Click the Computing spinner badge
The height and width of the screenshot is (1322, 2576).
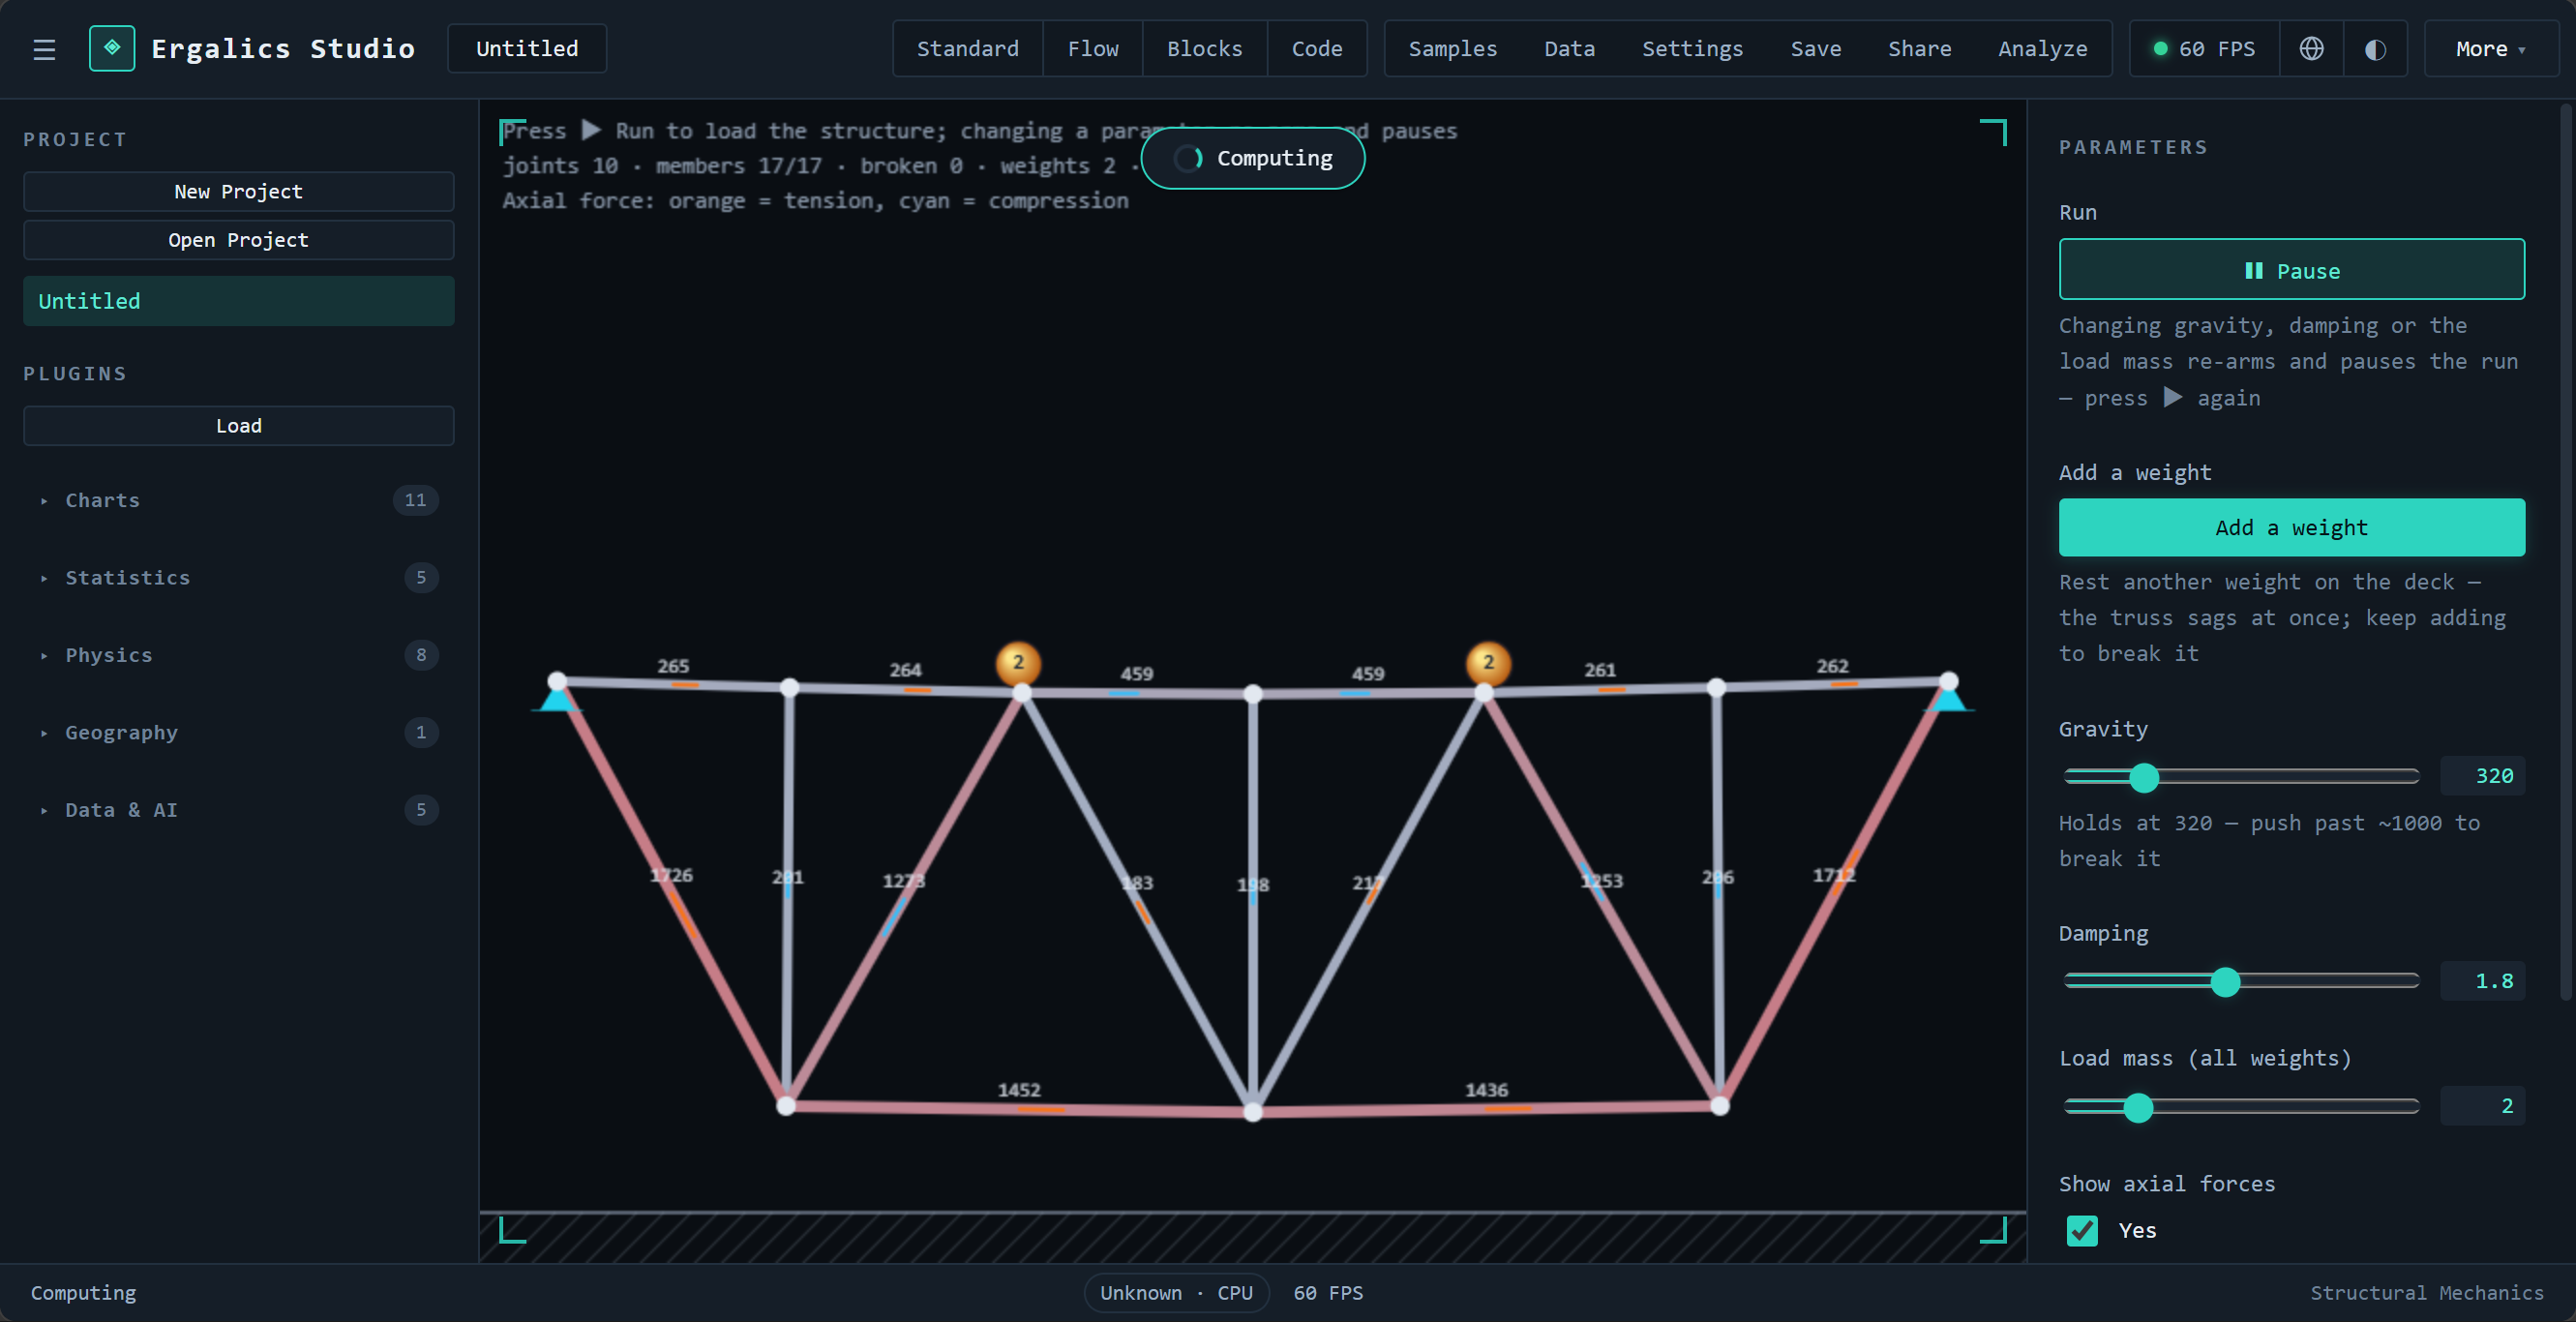click(x=1253, y=158)
